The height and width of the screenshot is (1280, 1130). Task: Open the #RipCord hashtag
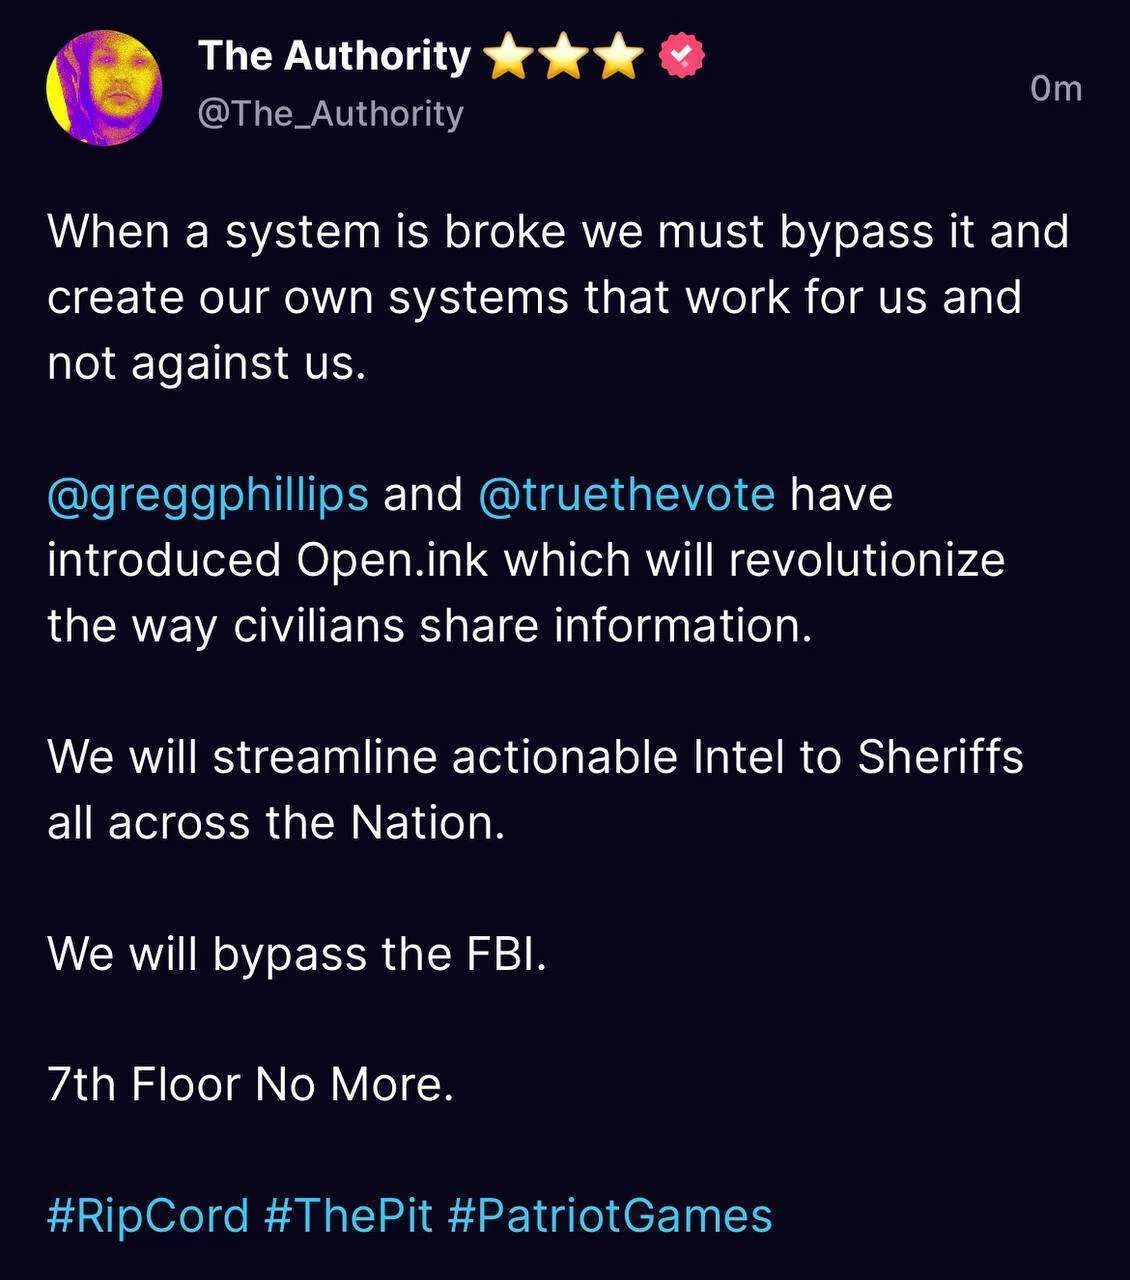click(148, 1217)
